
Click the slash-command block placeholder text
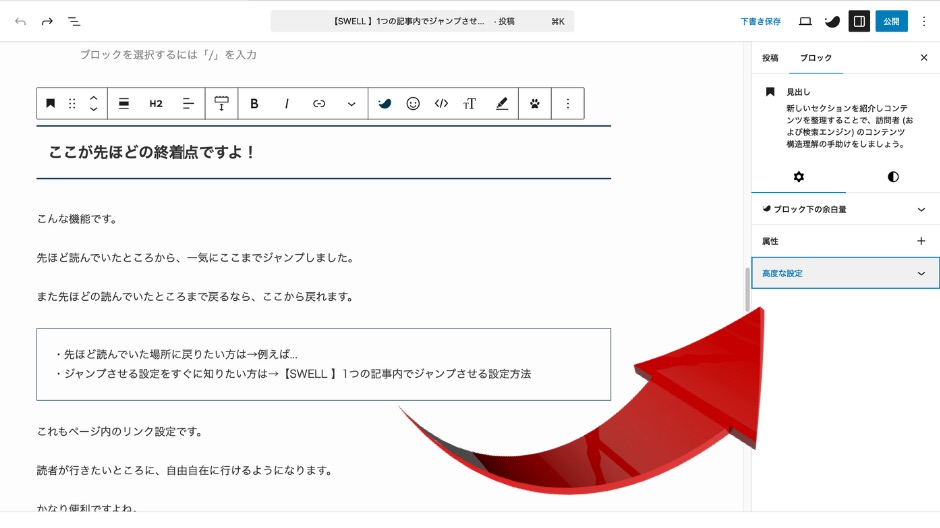pos(168,55)
